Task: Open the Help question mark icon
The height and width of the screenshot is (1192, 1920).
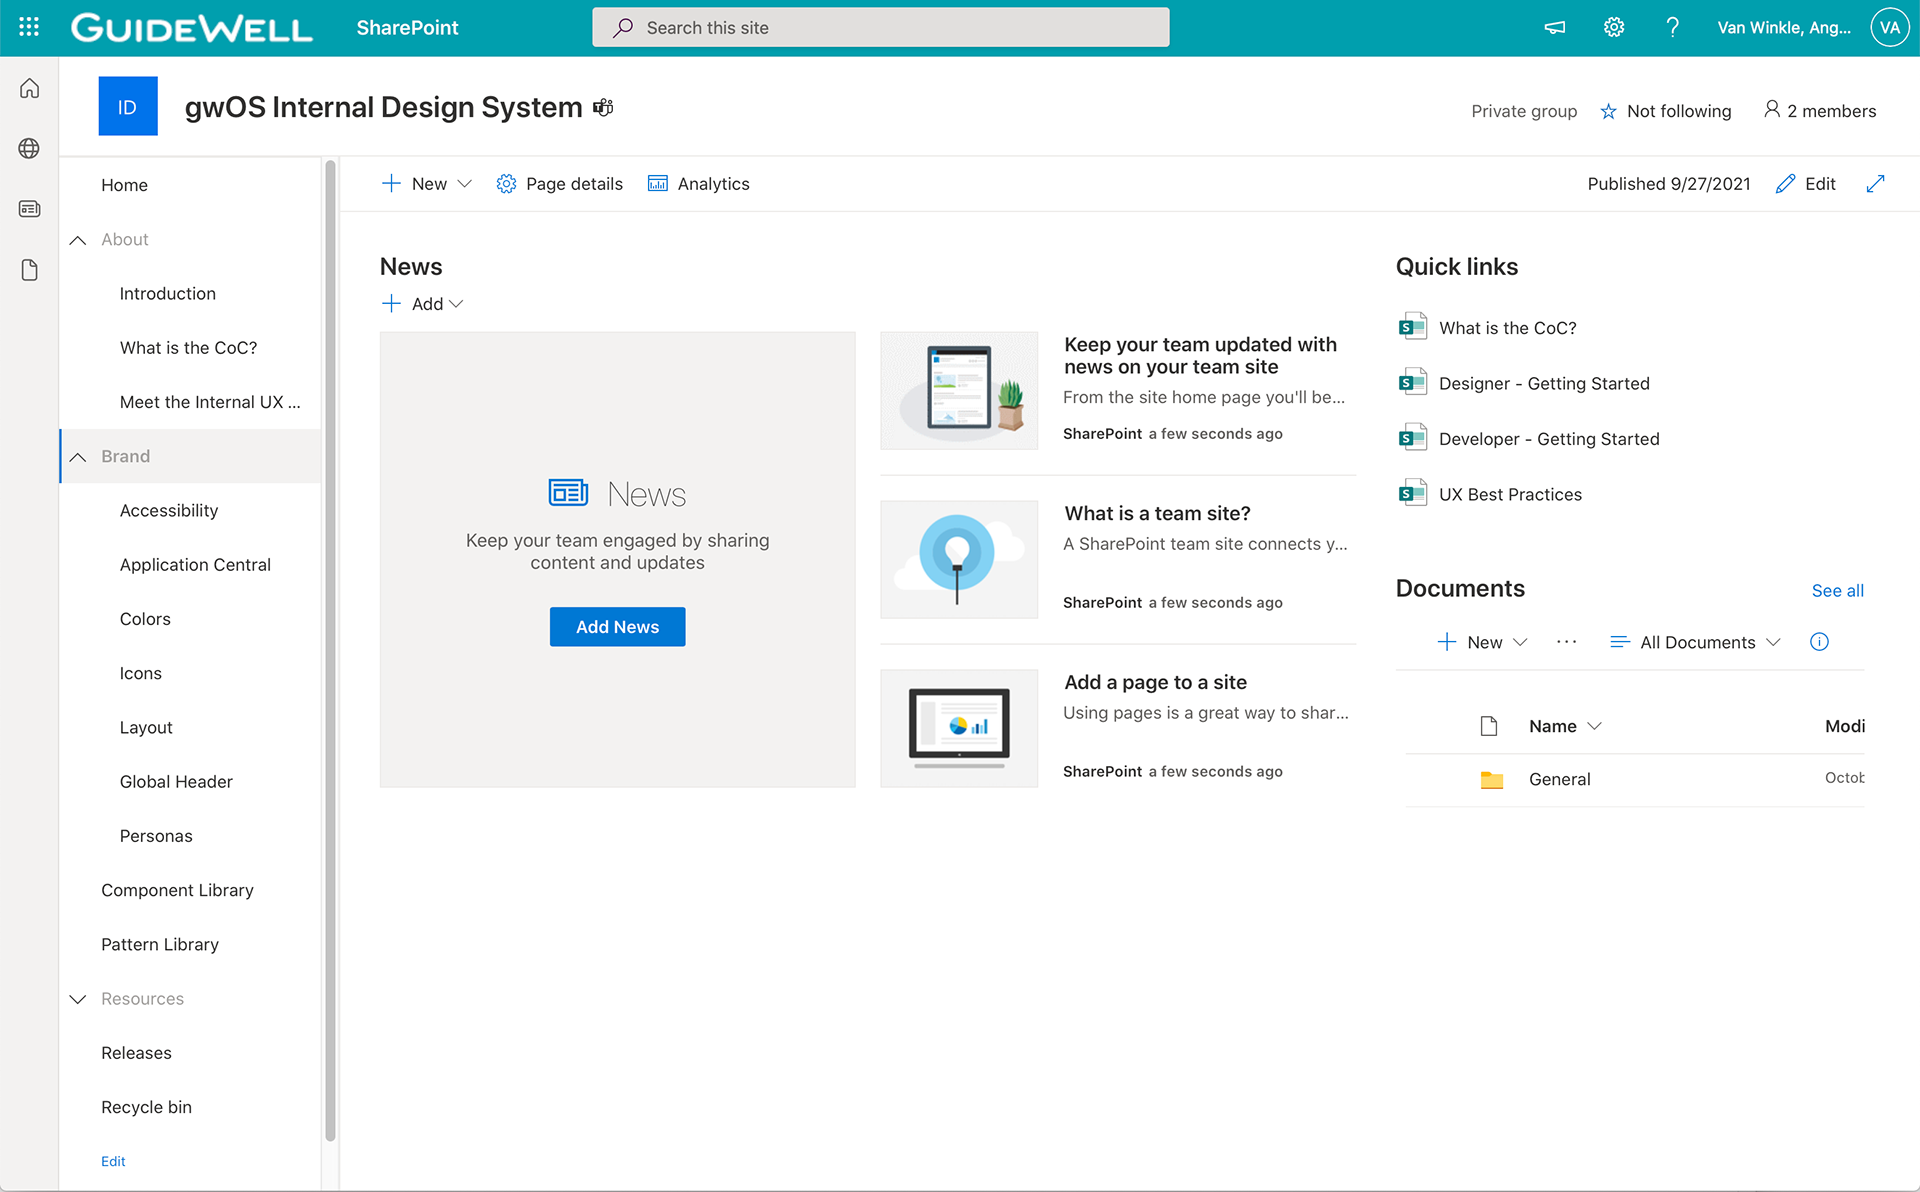Action: tap(1672, 28)
